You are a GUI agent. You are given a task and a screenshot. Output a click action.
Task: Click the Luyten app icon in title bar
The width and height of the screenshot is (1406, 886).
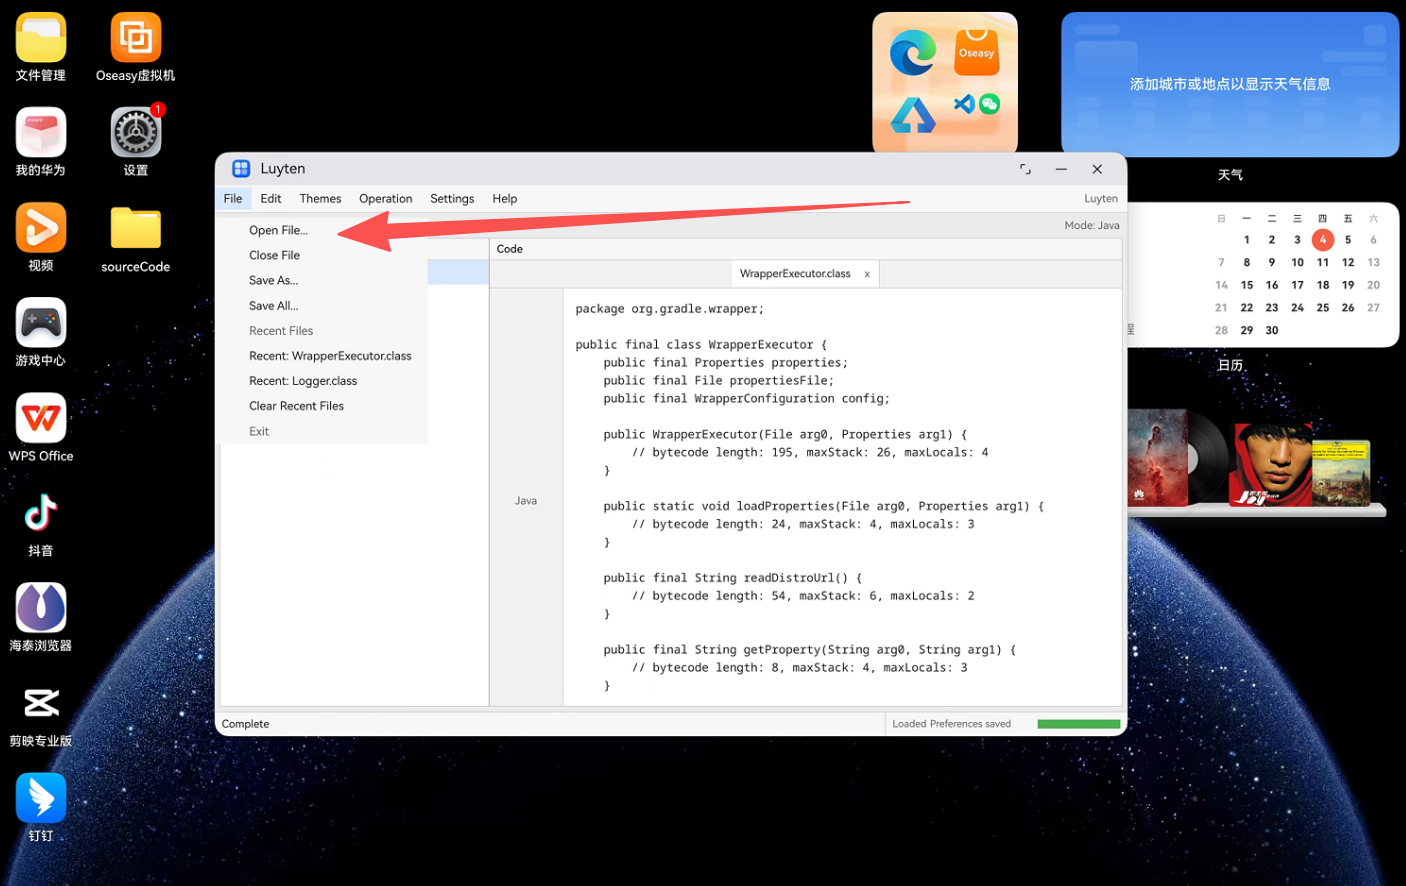click(241, 169)
